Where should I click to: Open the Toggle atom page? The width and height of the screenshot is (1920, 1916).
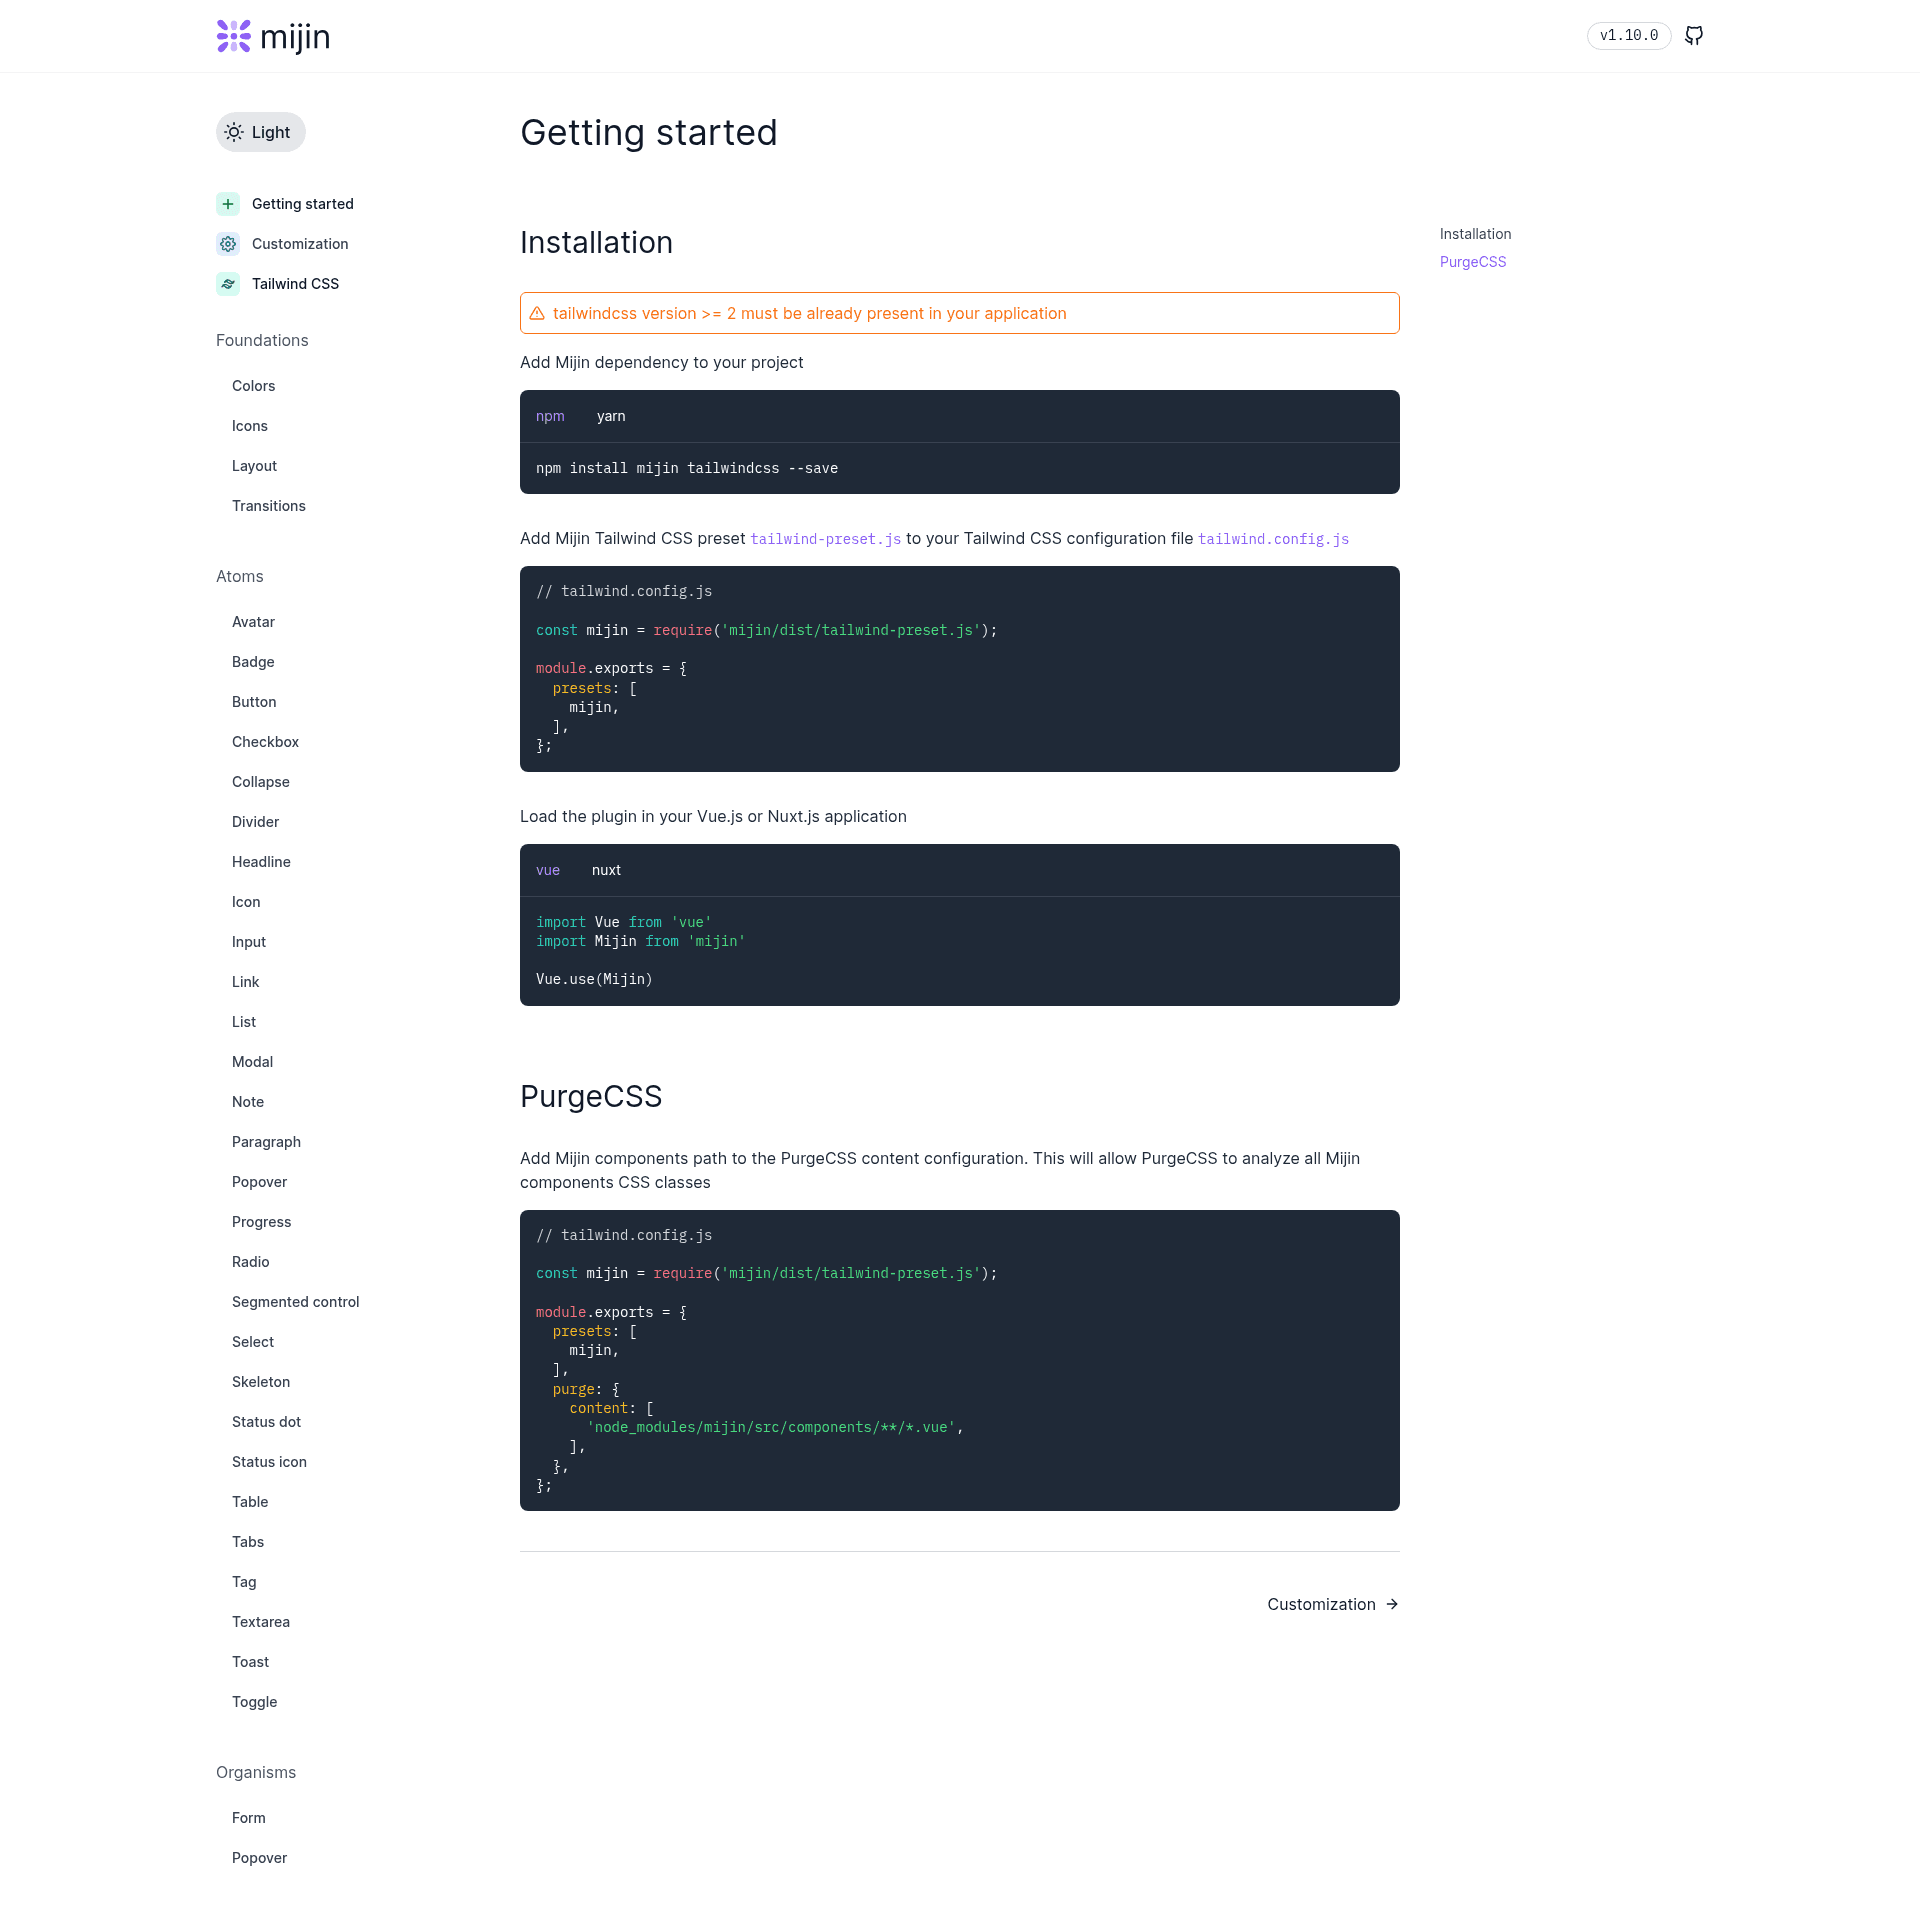point(255,1702)
